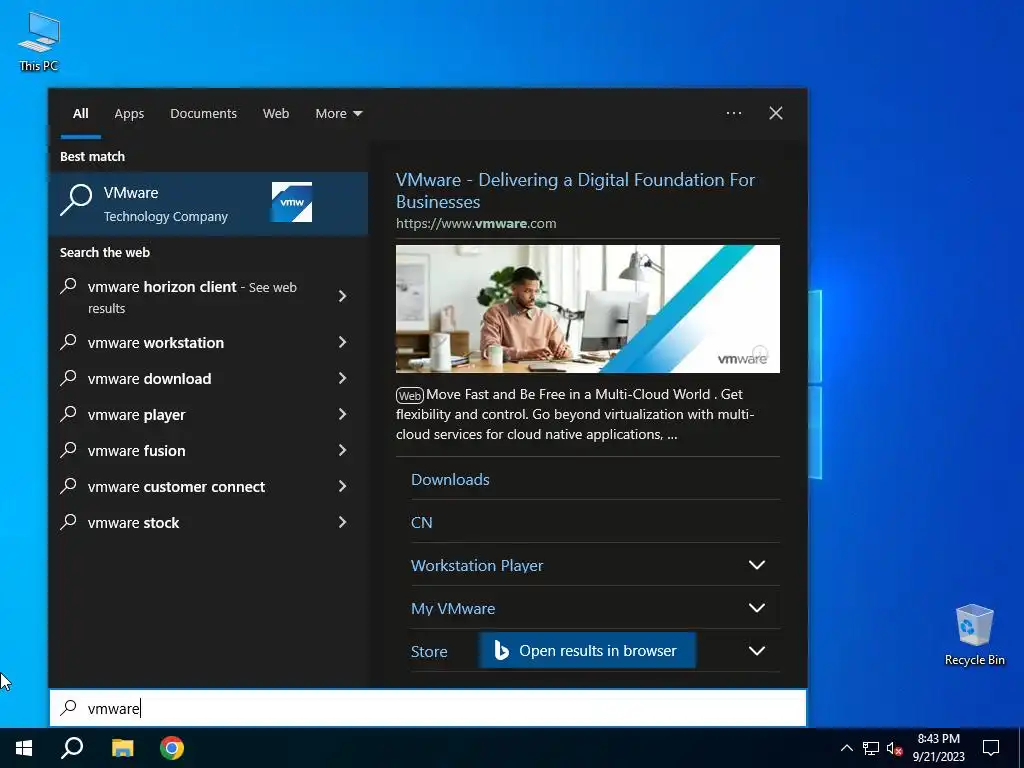Choose vmware horizon client web suggestion
Viewport: 1024px width, 768px height.
[192, 296]
